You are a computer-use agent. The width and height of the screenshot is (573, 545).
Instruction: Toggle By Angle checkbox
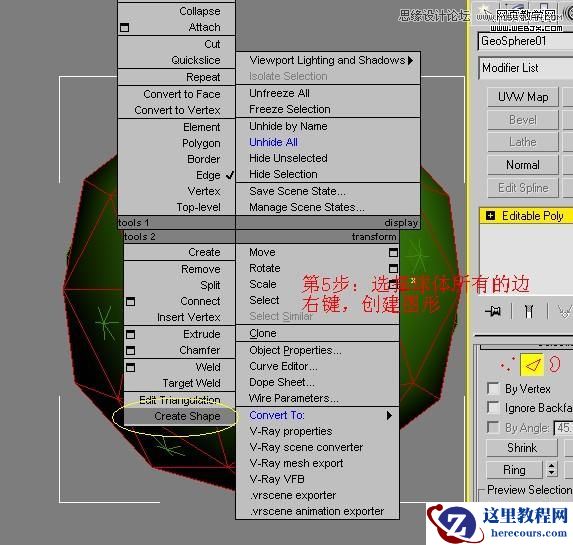[x=493, y=427]
